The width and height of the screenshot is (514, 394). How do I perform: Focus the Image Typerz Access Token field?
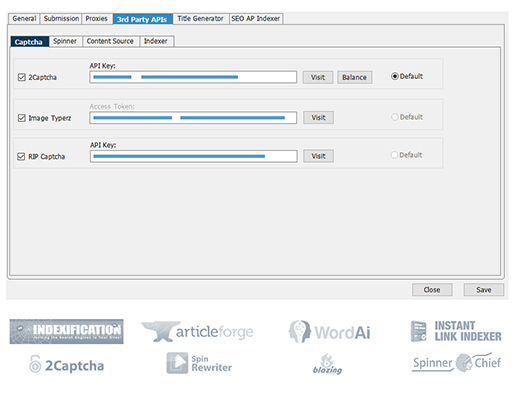click(x=193, y=118)
